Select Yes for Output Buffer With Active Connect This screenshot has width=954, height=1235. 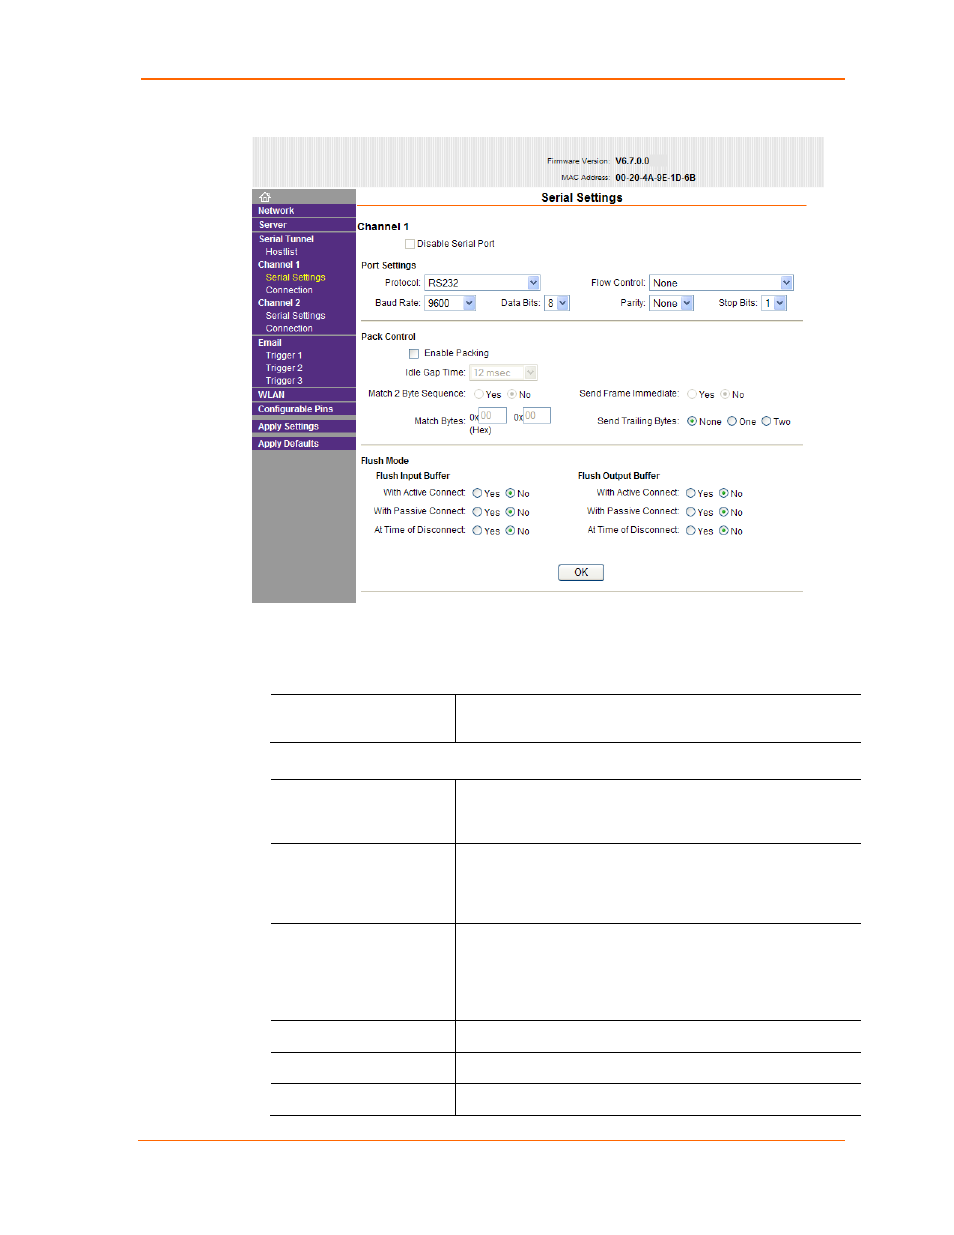pos(691,494)
